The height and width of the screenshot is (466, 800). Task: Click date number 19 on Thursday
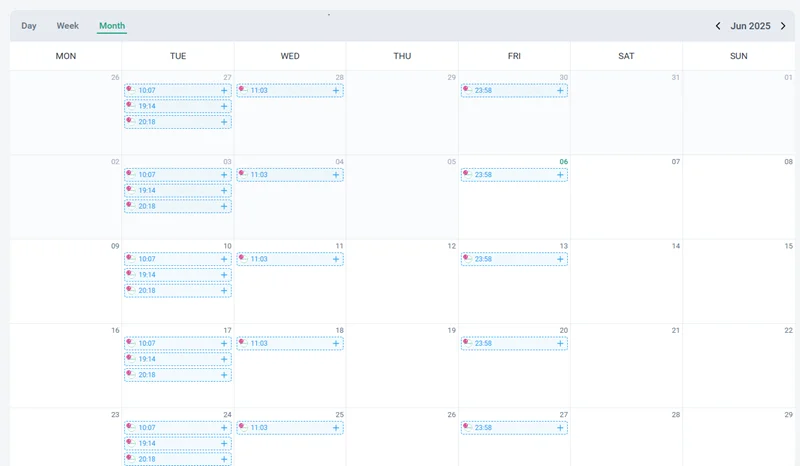pyautogui.click(x=452, y=330)
